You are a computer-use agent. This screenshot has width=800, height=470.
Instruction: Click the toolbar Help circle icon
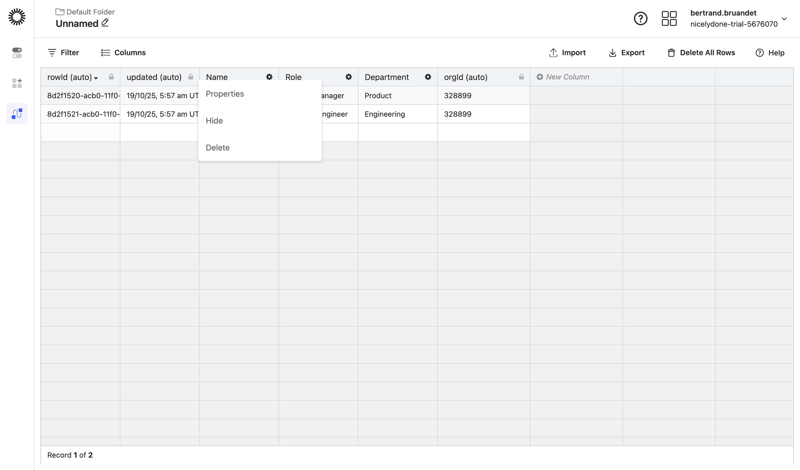point(760,53)
